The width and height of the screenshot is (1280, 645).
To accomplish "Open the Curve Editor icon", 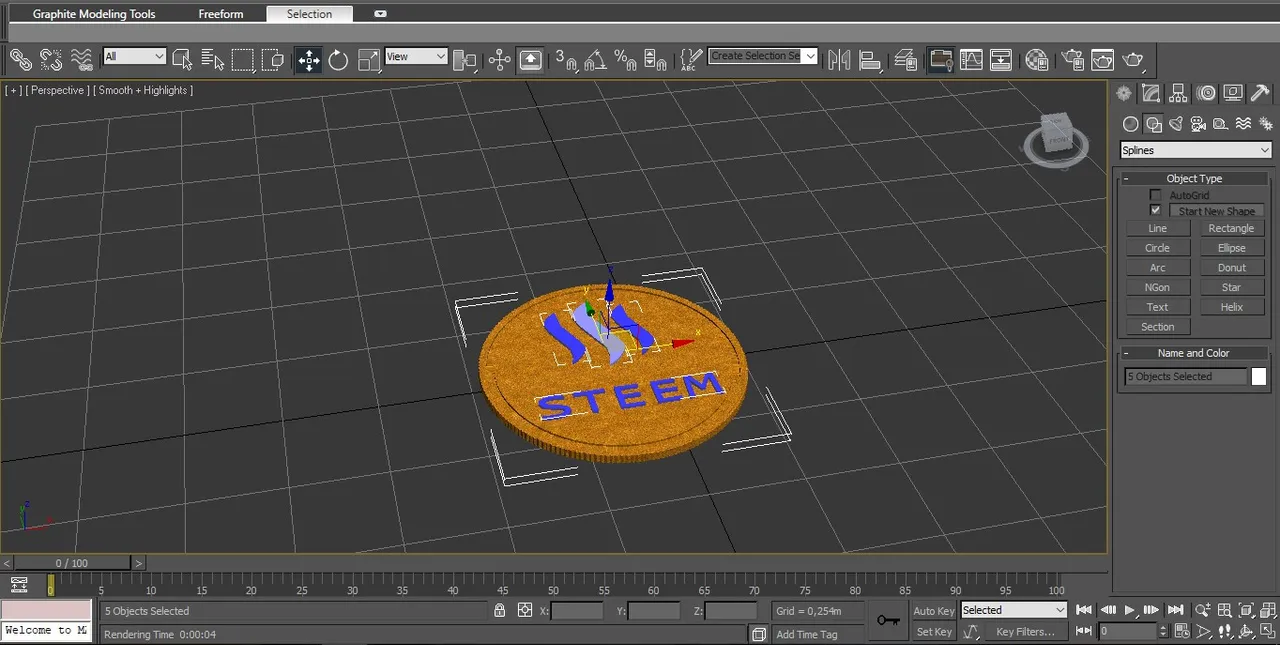I will pyautogui.click(x=971, y=60).
